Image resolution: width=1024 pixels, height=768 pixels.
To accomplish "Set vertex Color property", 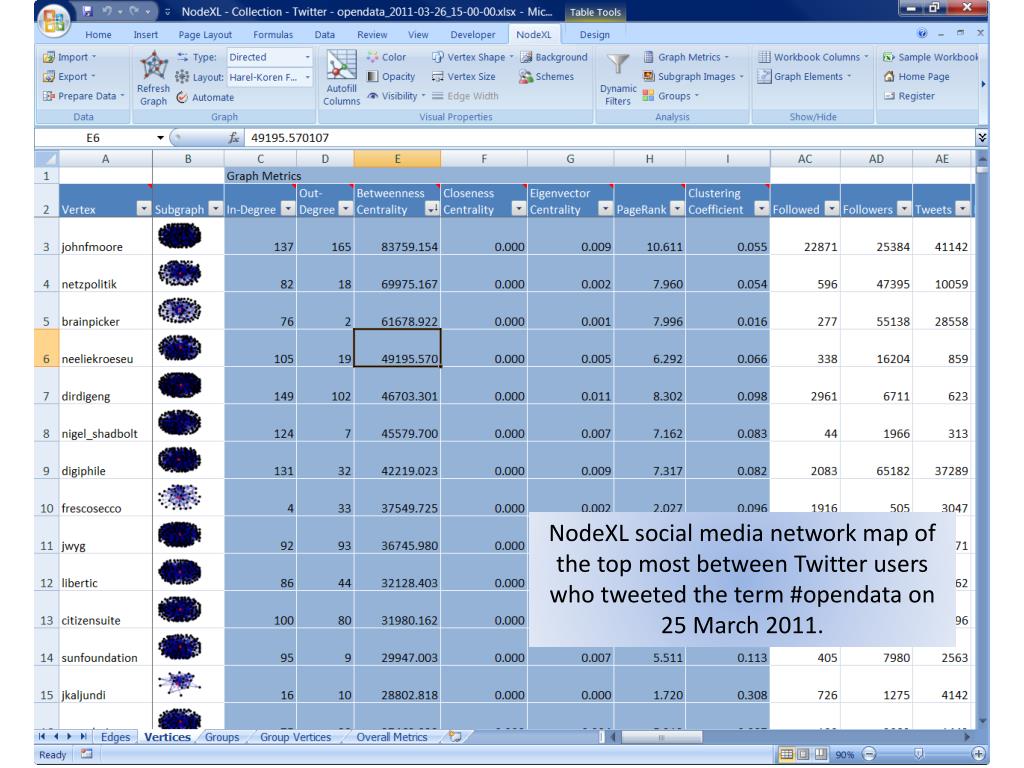I will click(386, 57).
